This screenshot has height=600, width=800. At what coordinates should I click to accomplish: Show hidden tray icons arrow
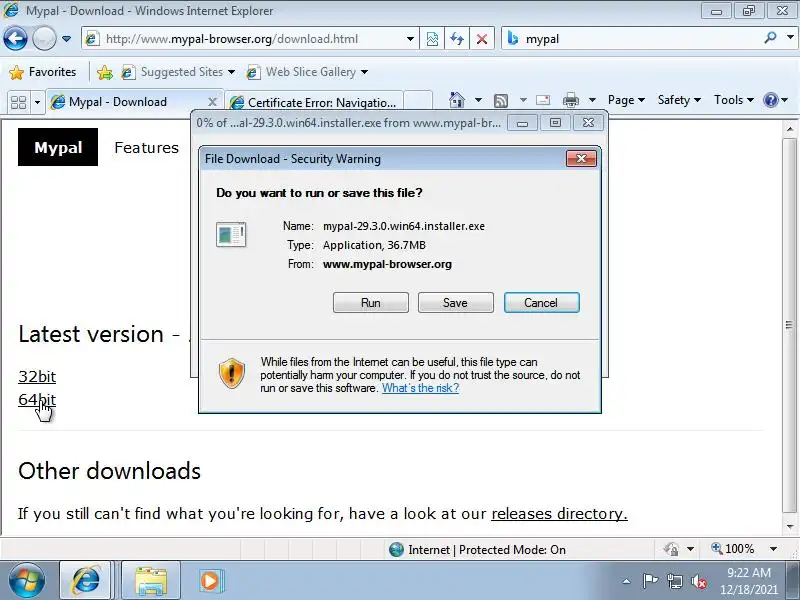point(627,581)
